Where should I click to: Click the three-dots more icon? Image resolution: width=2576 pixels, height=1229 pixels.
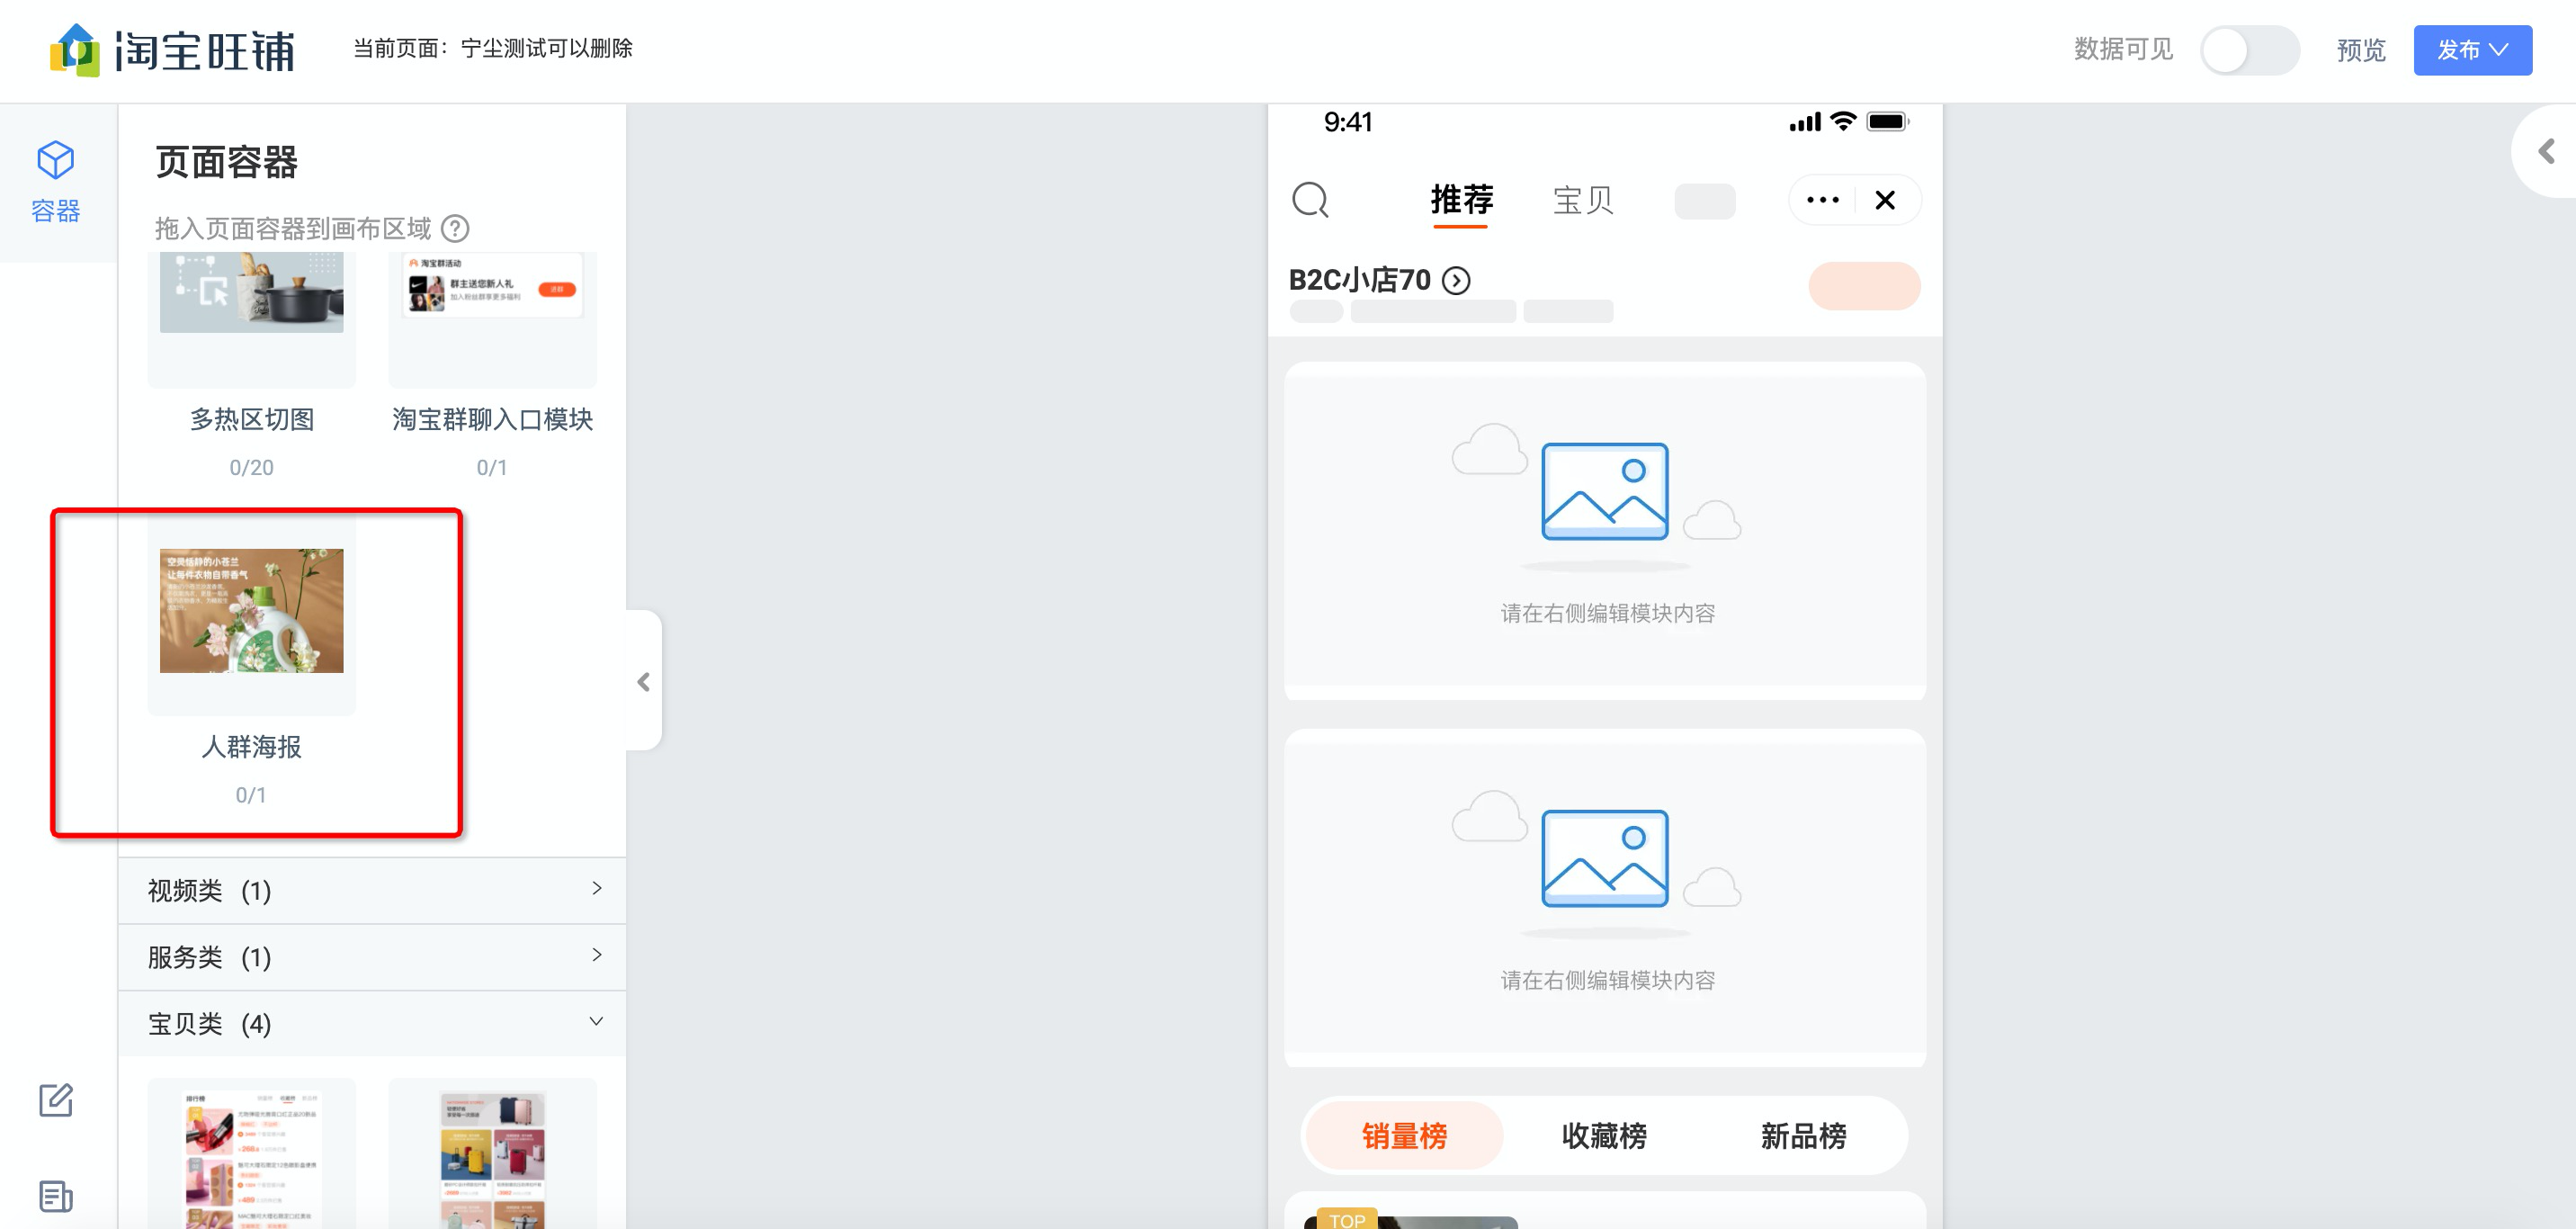click(1822, 200)
